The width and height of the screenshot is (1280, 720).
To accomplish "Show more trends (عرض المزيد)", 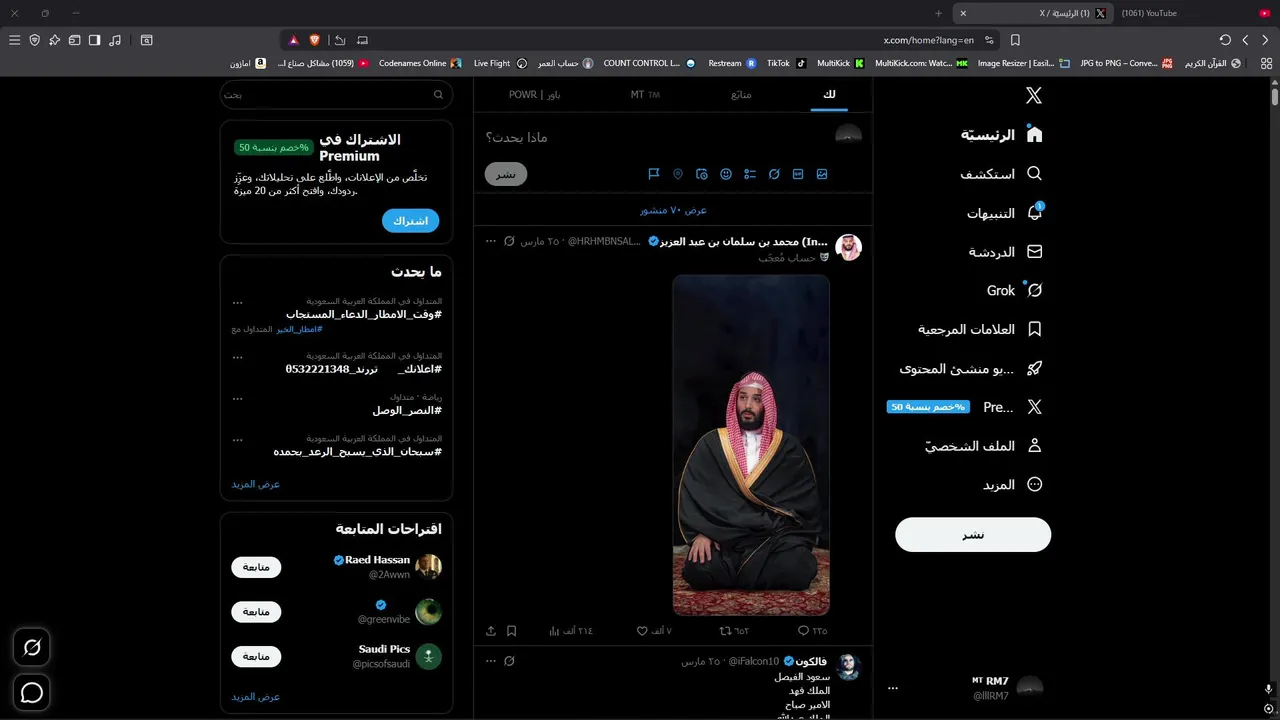I will (x=256, y=484).
